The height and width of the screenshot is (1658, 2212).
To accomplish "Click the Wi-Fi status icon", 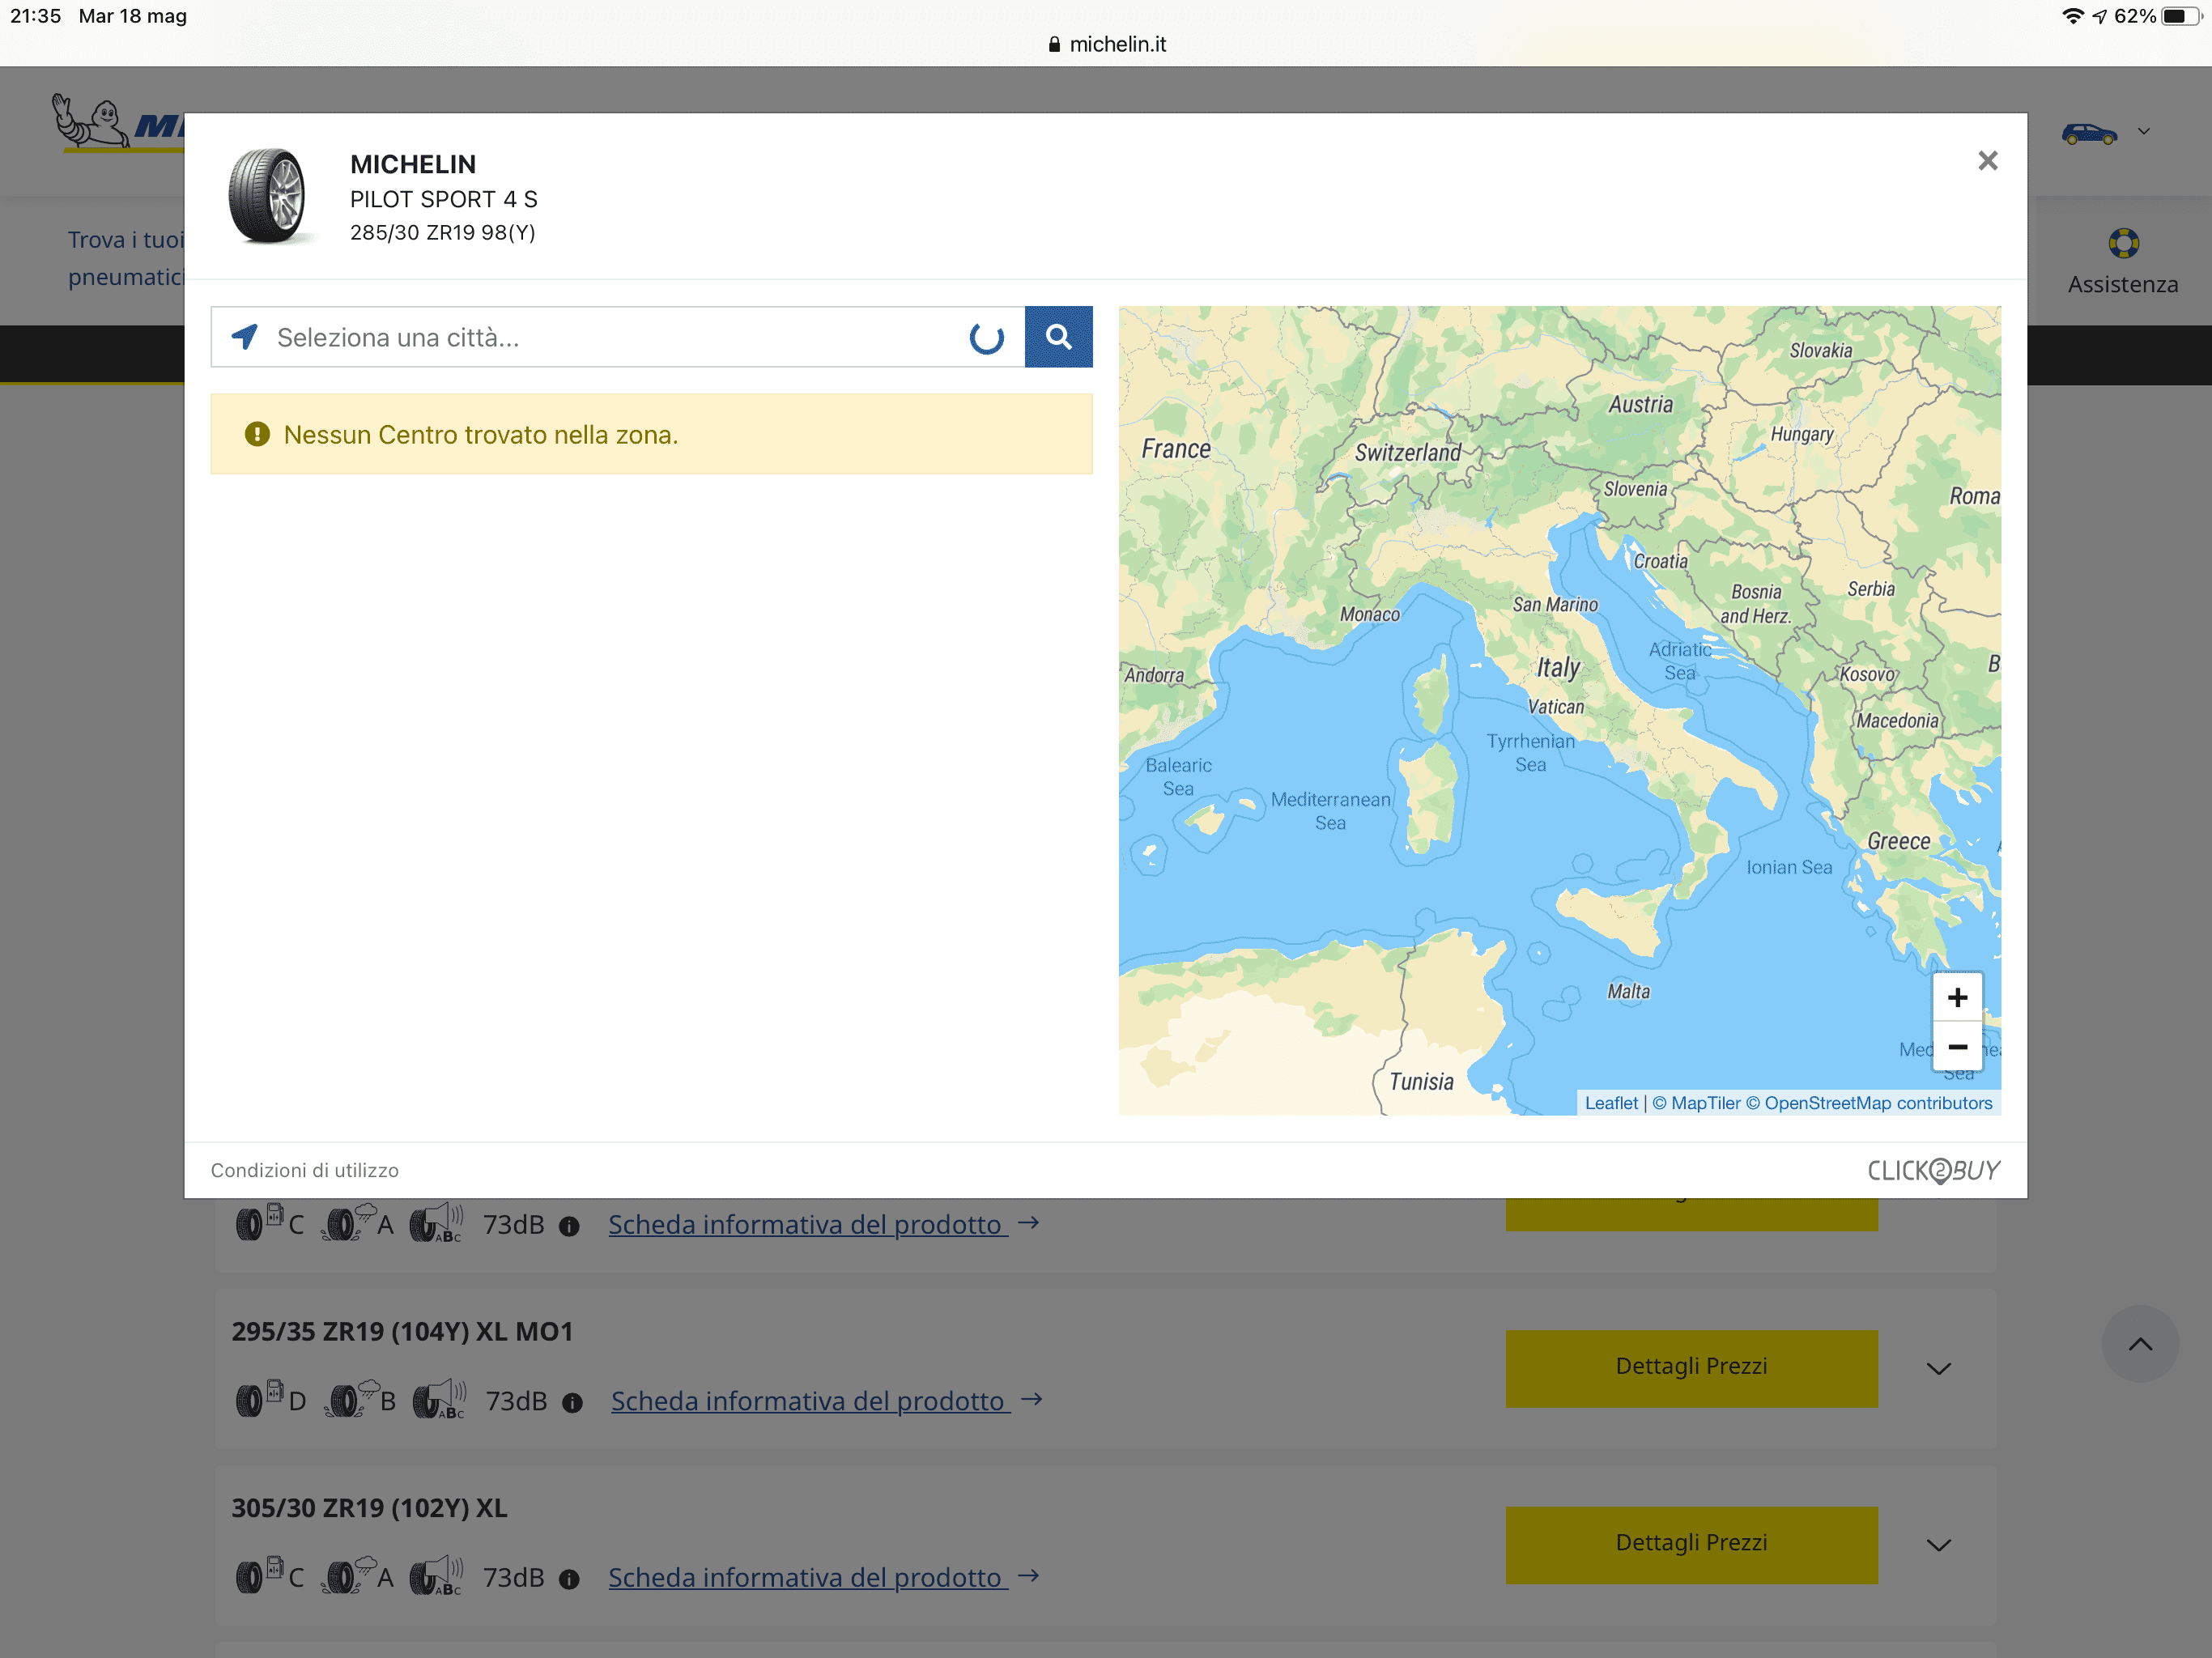I will (x=2073, y=16).
